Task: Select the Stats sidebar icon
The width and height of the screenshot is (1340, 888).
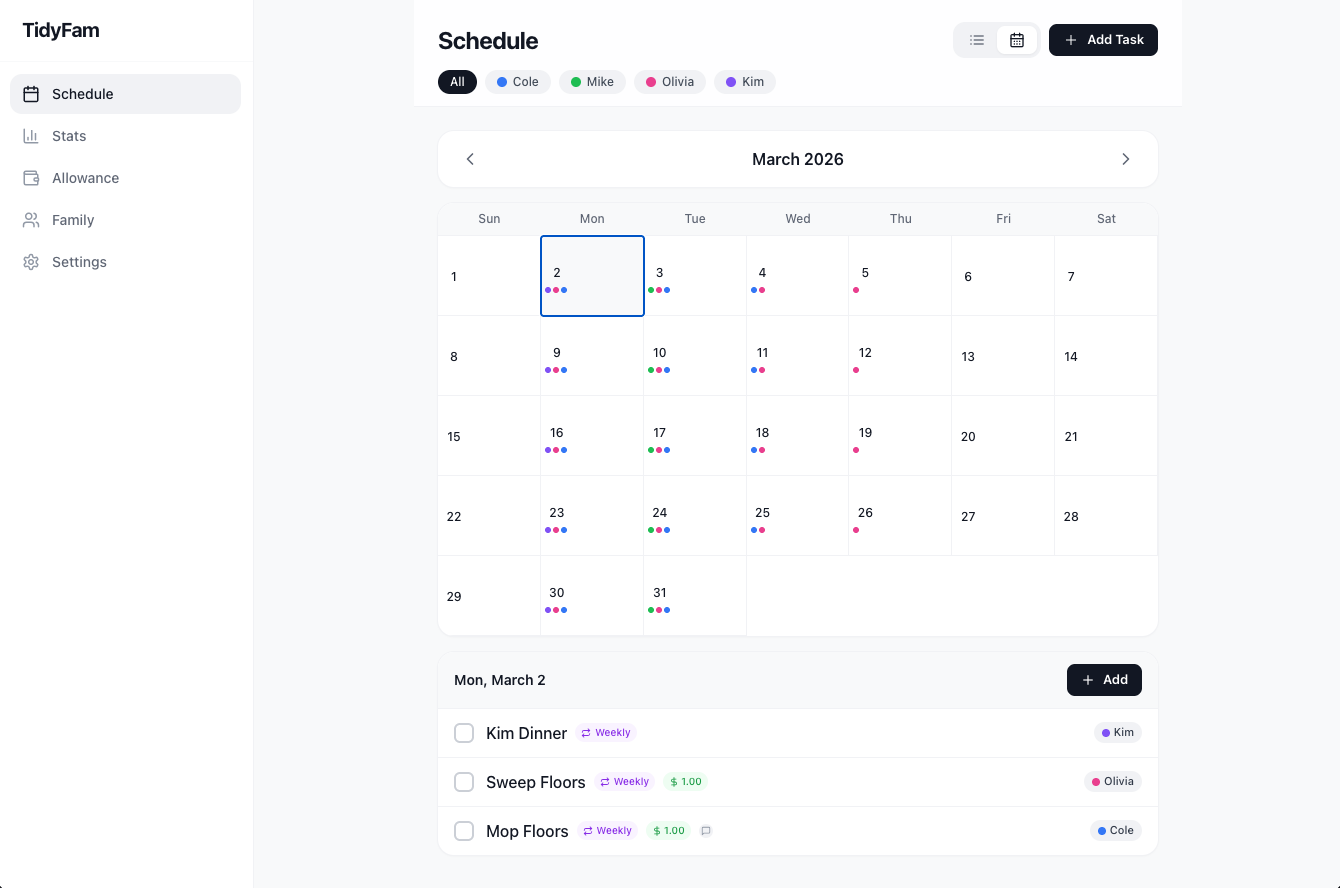Action: click(31, 136)
